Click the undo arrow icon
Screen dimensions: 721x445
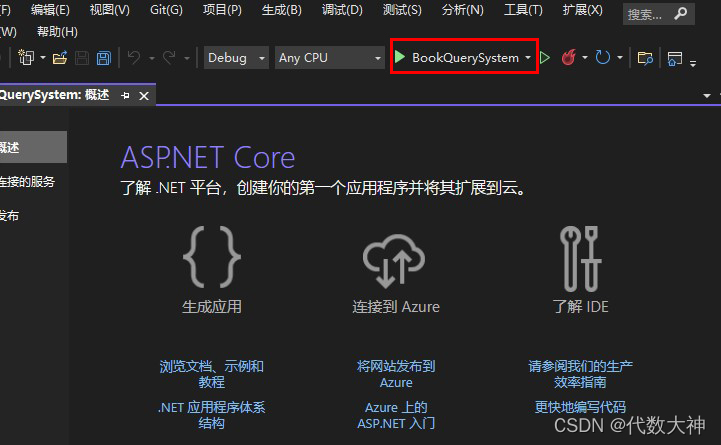[134, 57]
